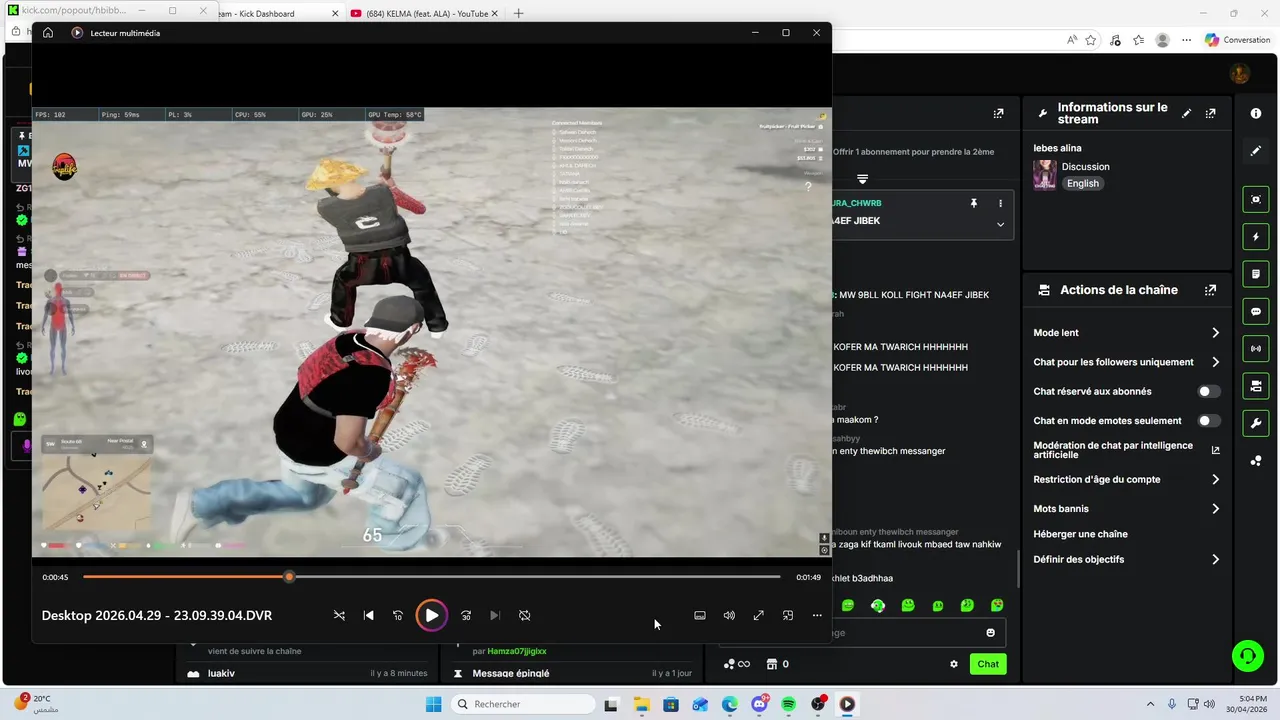The image size is (1280, 720).
Task: Open more options in the media player
Action: pyautogui.click(x=817, y=615)
